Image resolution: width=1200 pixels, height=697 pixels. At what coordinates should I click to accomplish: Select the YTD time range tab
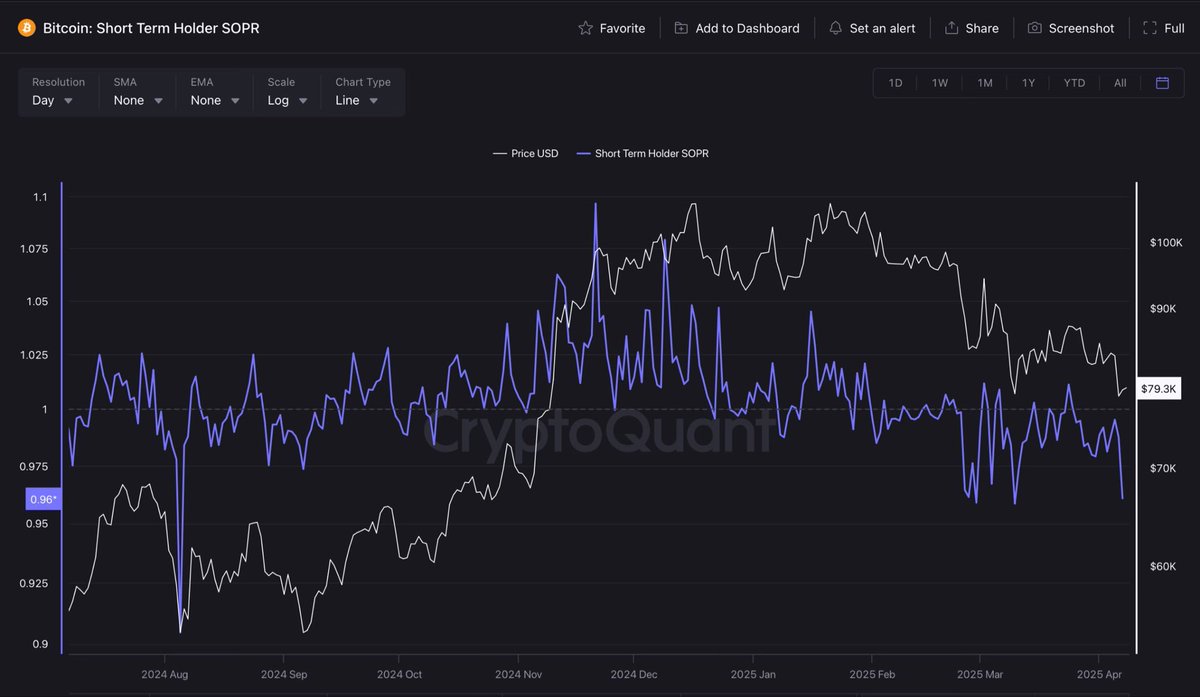point(1074,83)
